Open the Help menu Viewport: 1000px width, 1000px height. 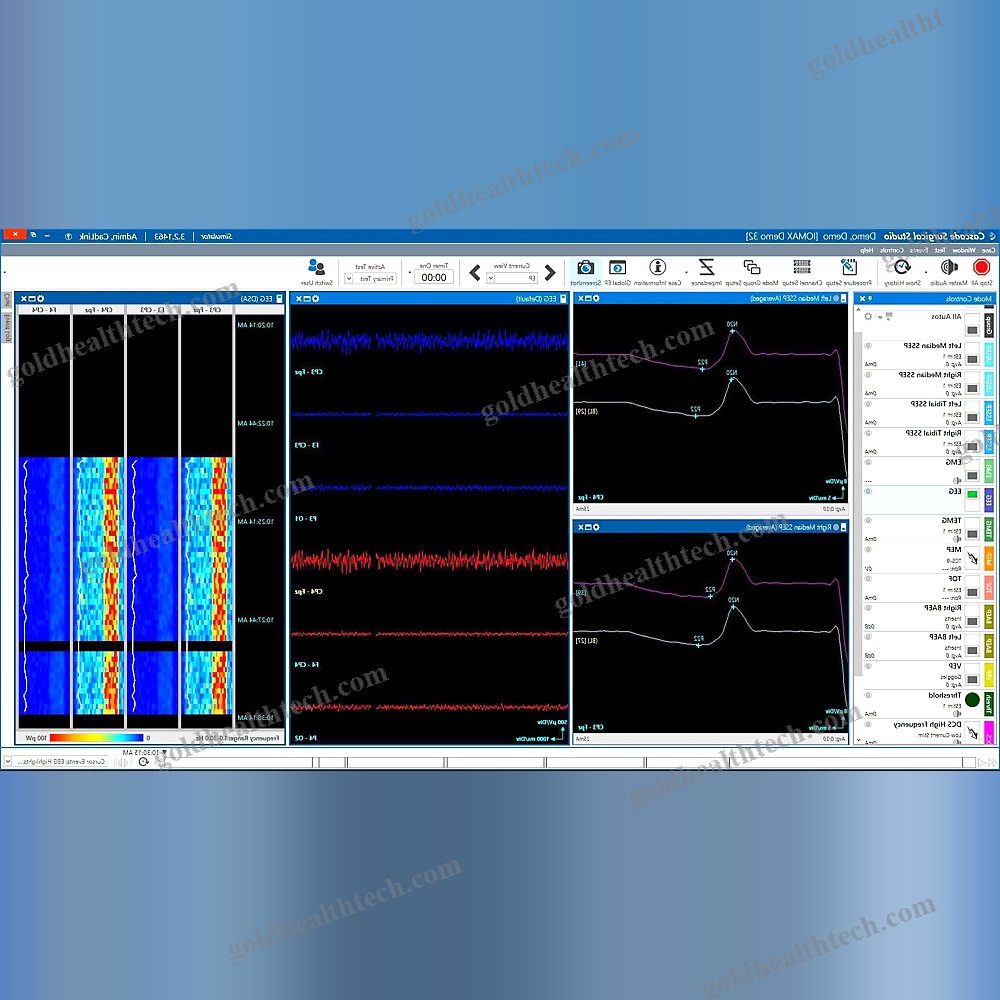point(866,250)
